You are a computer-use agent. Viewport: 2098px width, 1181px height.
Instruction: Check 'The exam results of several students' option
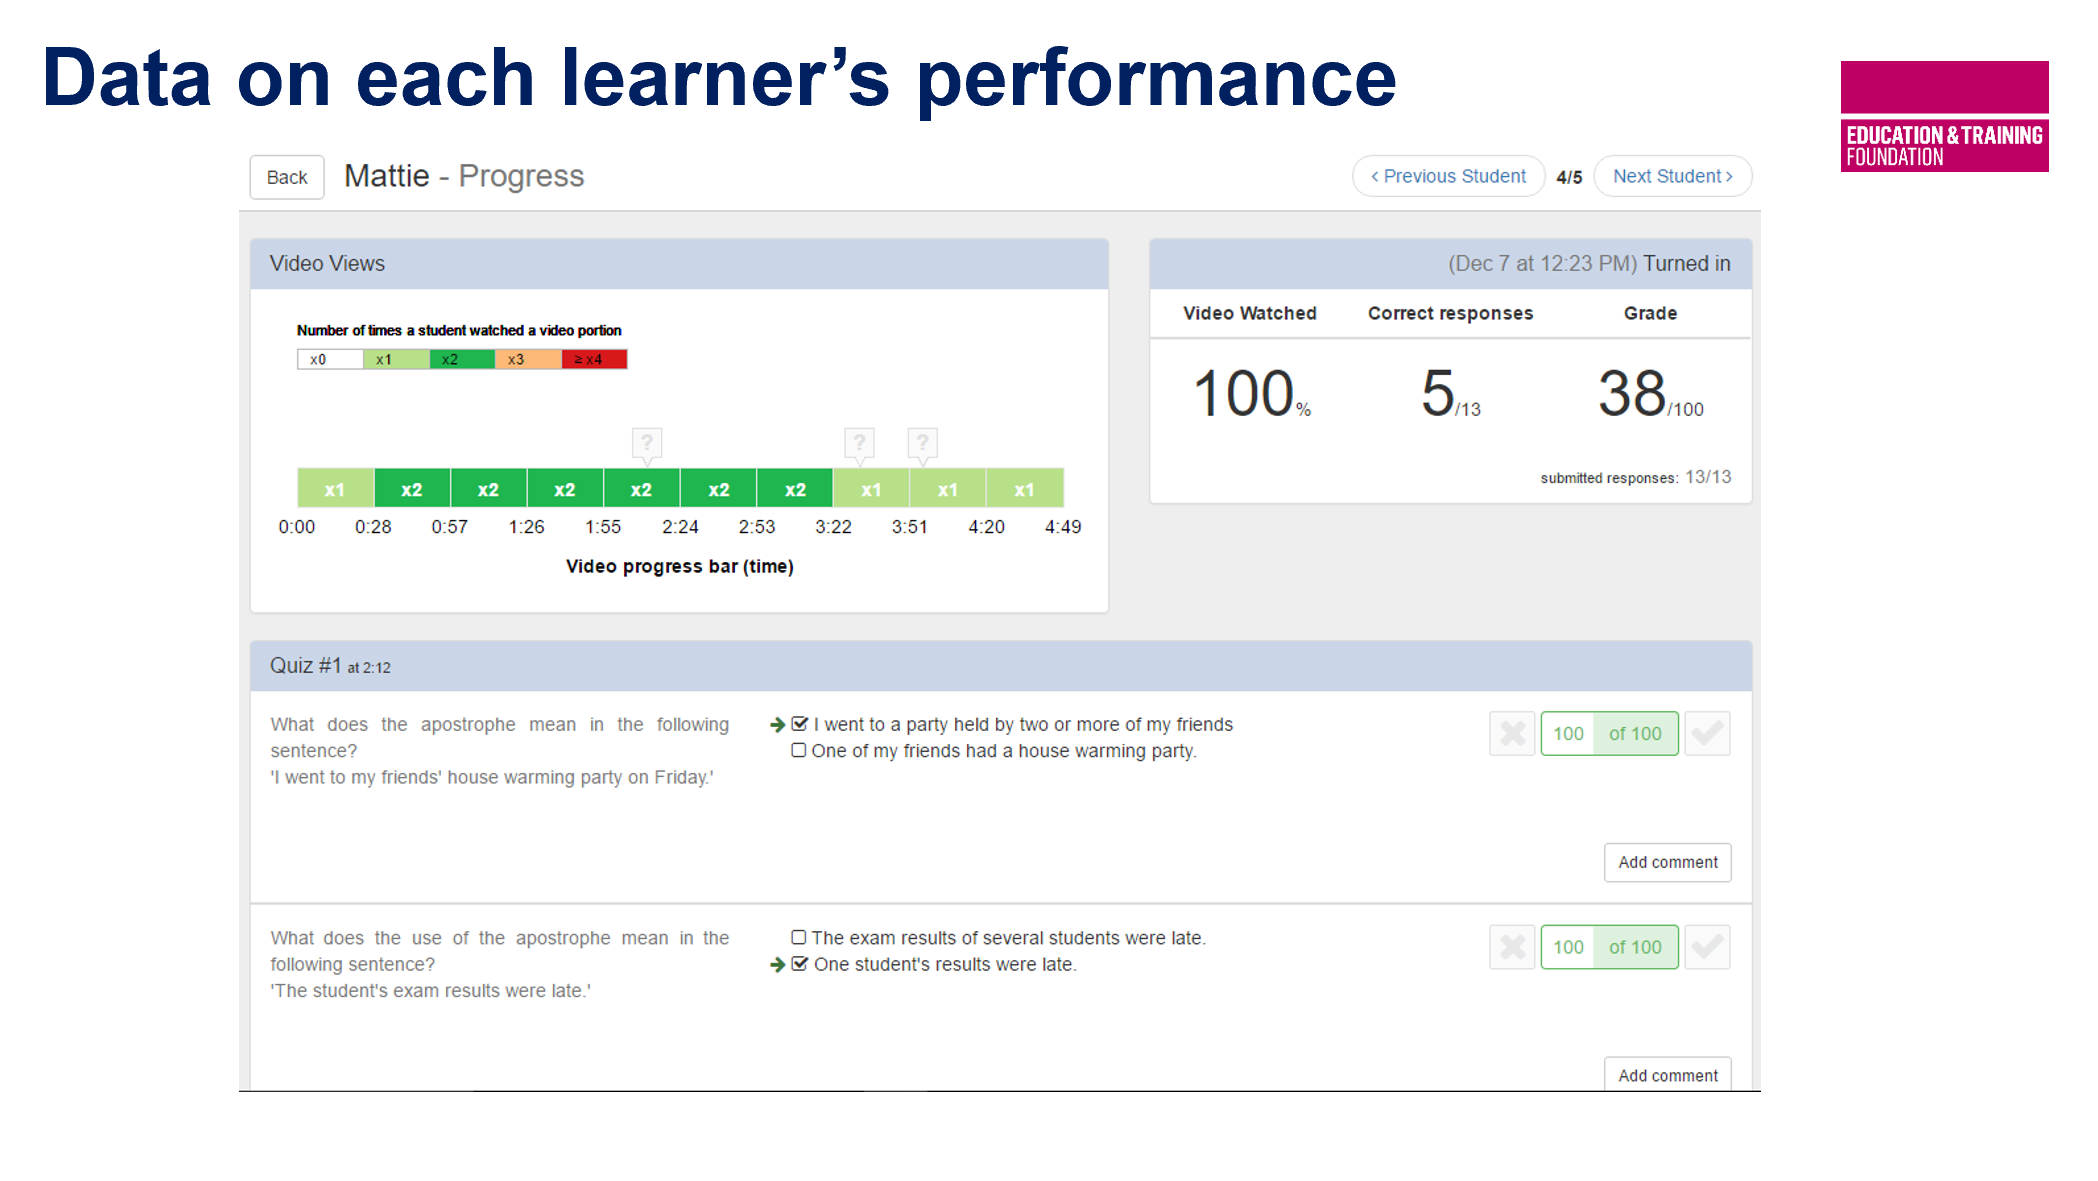pyautogui.click(x=798, y=937)
